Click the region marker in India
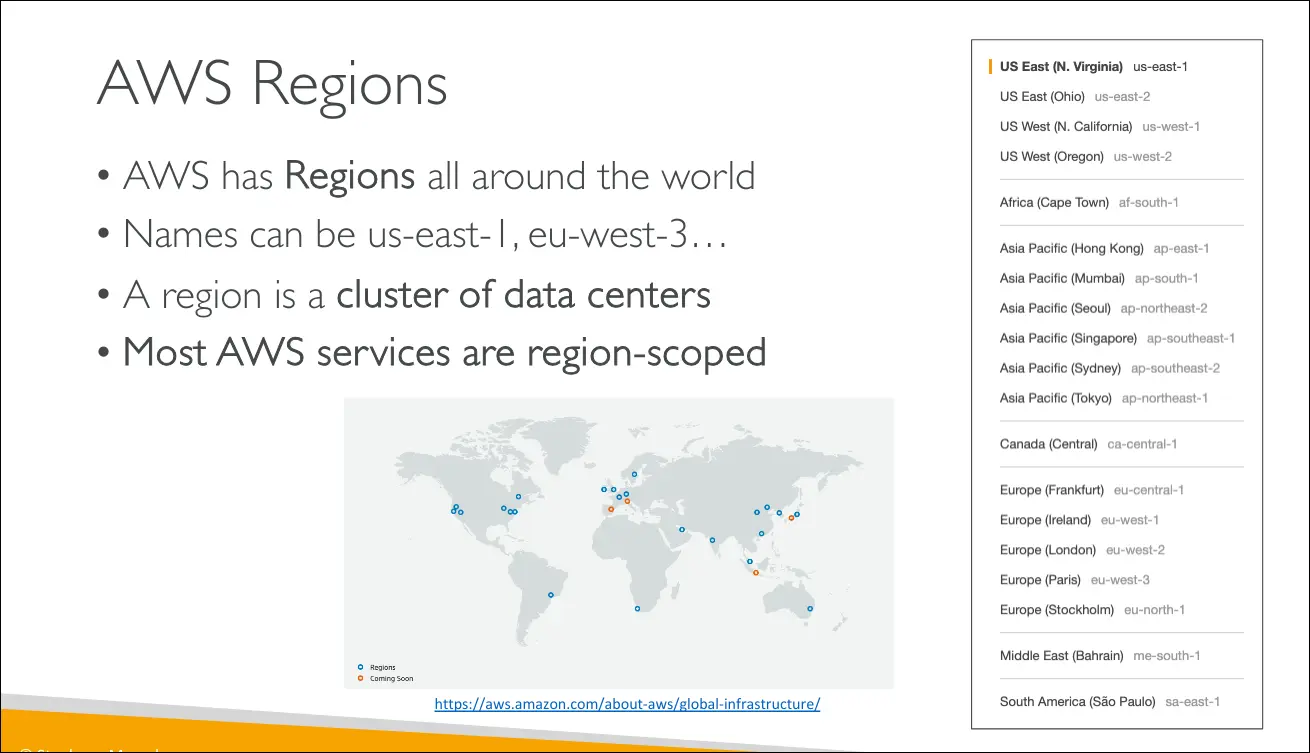 (713, 540)
